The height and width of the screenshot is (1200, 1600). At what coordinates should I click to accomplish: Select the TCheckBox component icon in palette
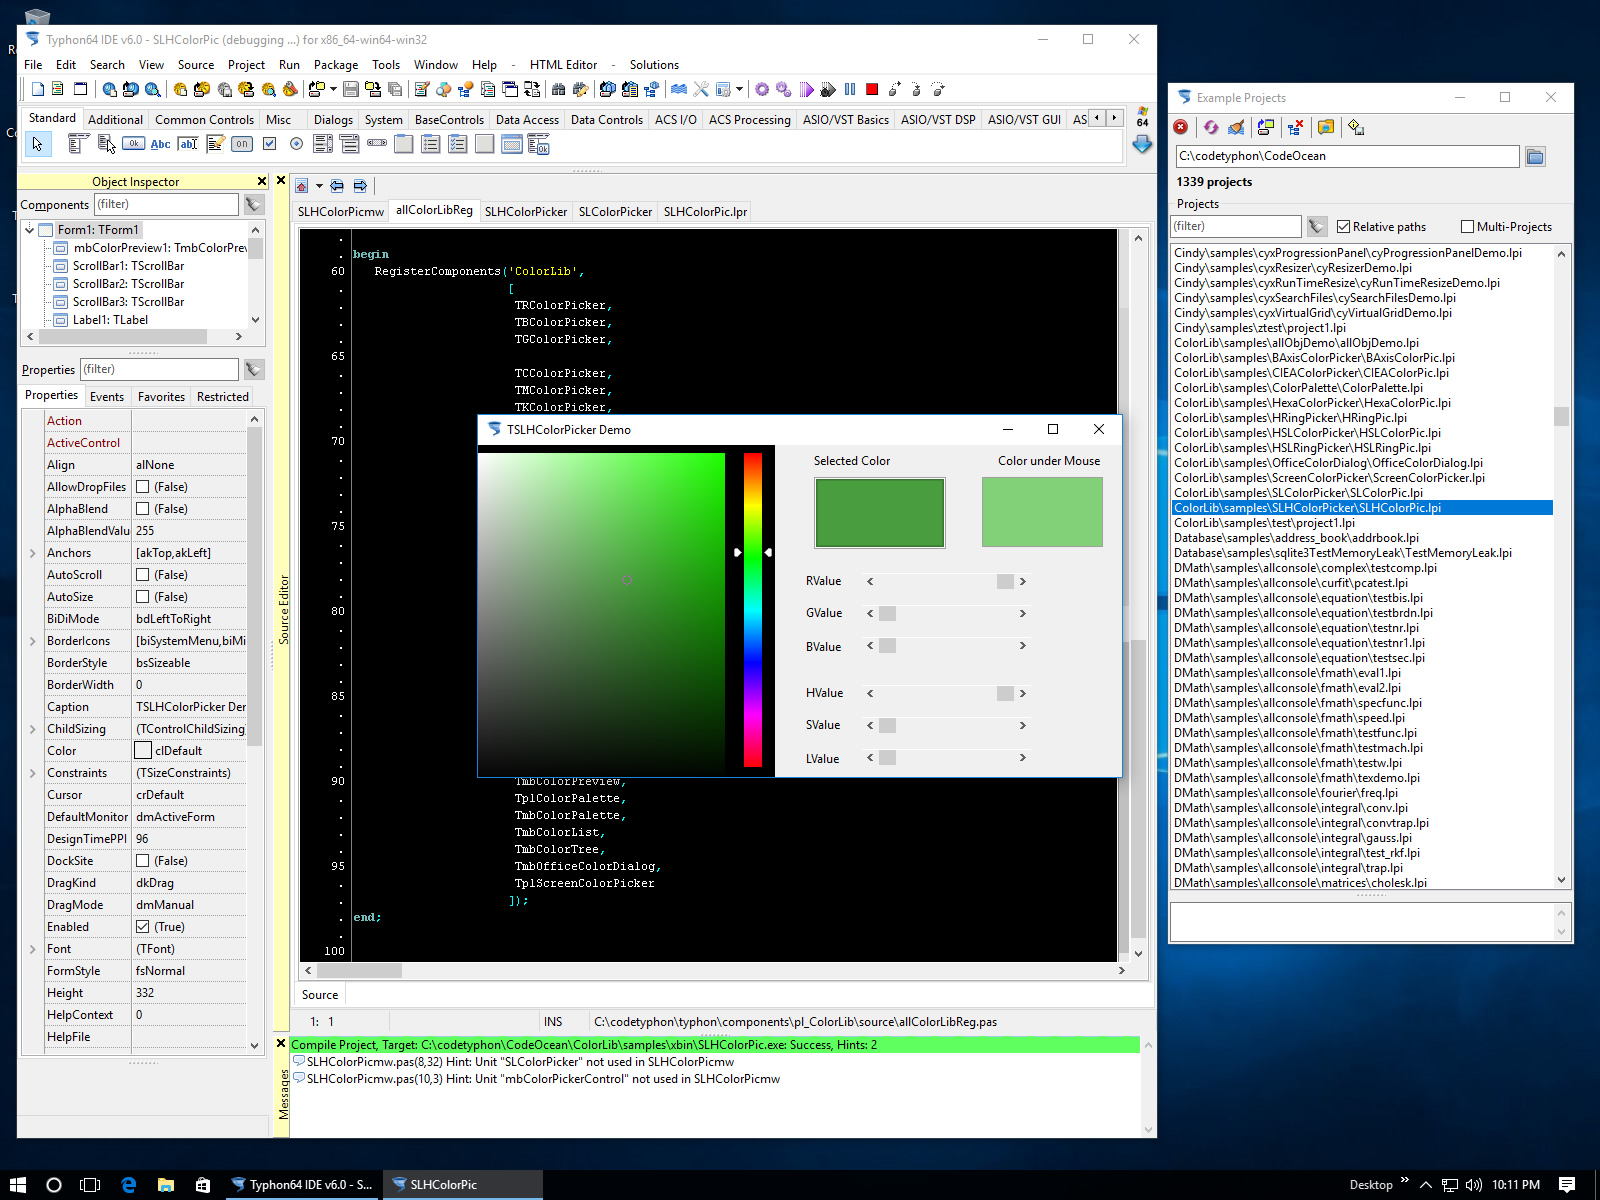point(269,144)
